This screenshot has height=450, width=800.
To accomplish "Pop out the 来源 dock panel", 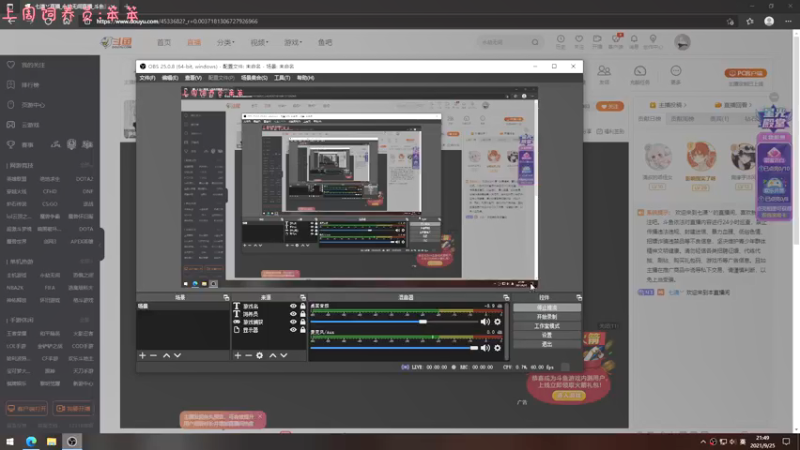I will click(x=303, y=297).
